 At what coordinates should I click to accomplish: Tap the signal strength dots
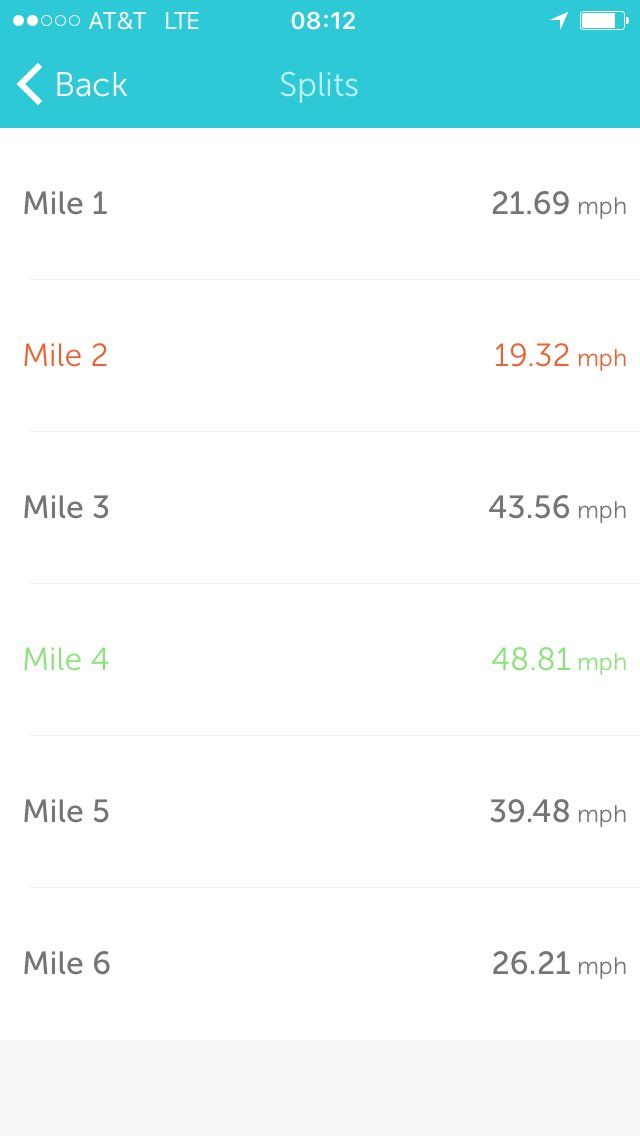46,21
